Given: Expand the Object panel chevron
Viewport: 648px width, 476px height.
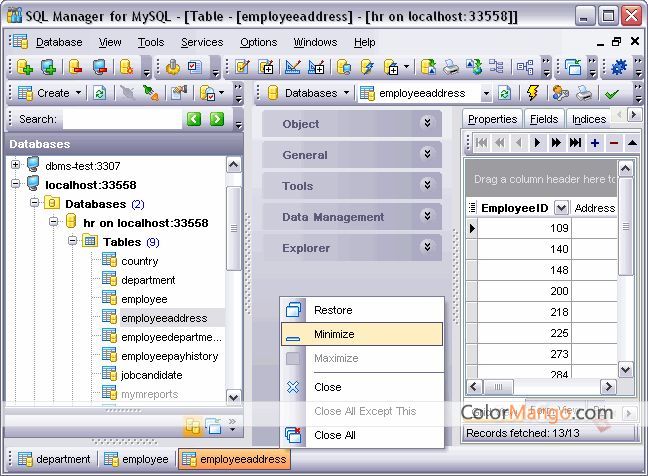Looking at the screenshot, I should point(427,123).
